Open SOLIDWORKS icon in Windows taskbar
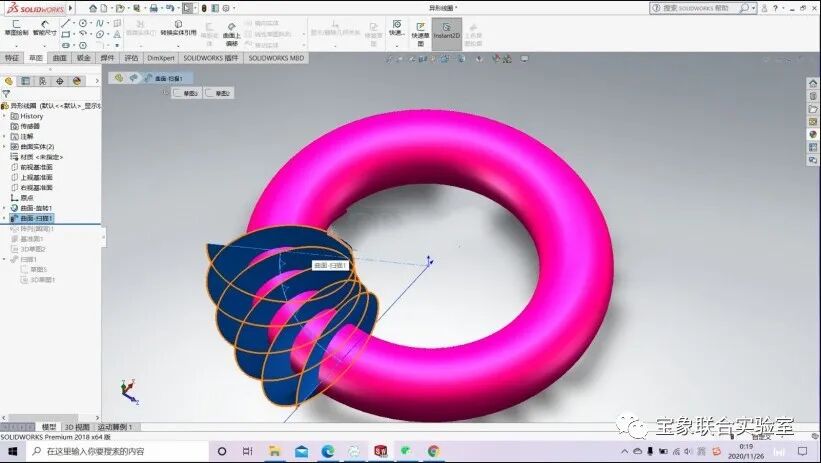This screenshot has width=821, height=463. (381, 451)
